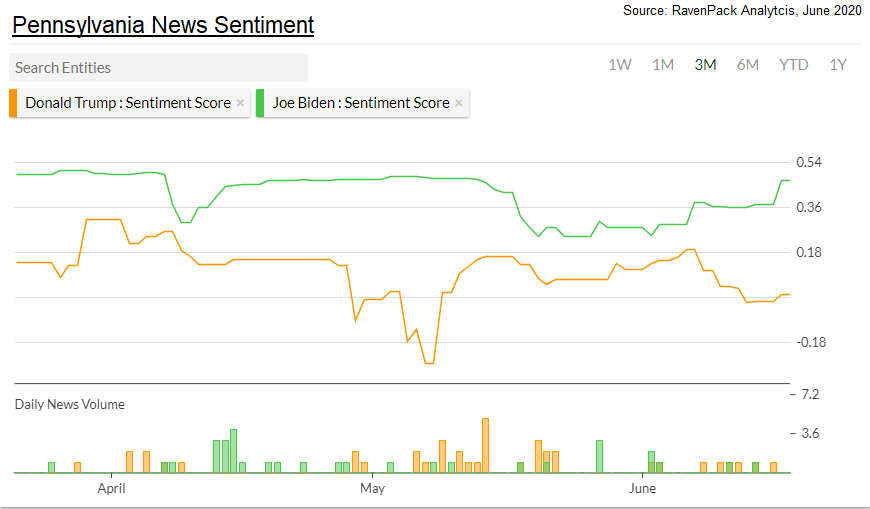Screen dimensions: 870x509
Task: Click the Joe Biden : Sentiment Score label
Action: click(x=361, y=103)
